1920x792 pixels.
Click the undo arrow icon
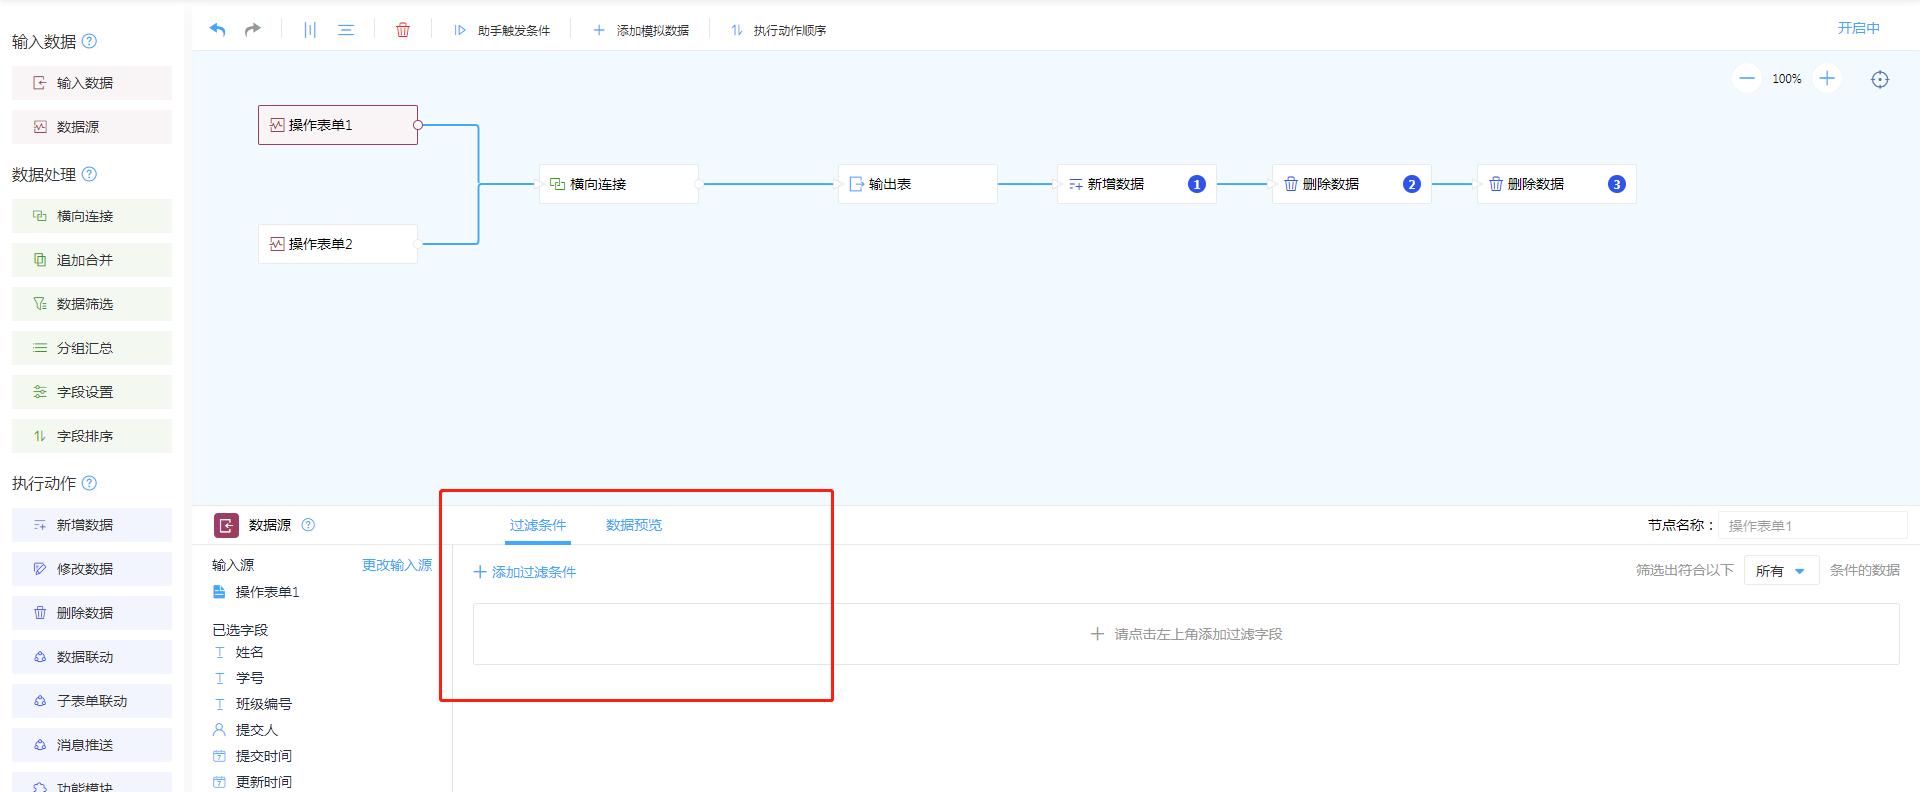tap(217, 30)
